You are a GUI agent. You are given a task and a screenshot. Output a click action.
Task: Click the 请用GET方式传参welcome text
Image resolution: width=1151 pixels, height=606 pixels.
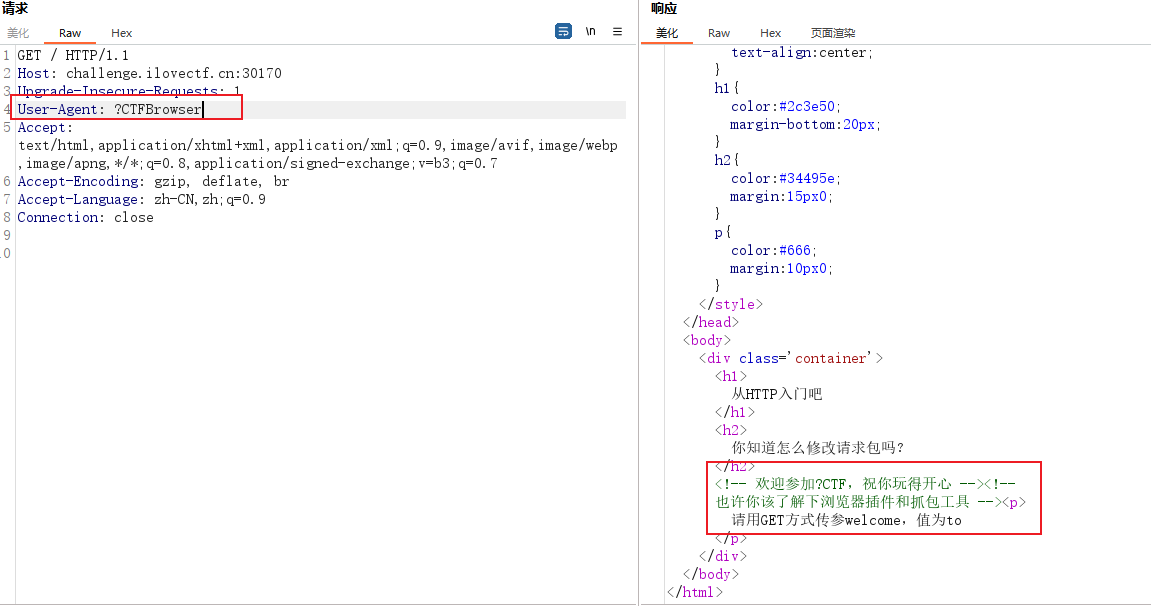tap(846, 520)
